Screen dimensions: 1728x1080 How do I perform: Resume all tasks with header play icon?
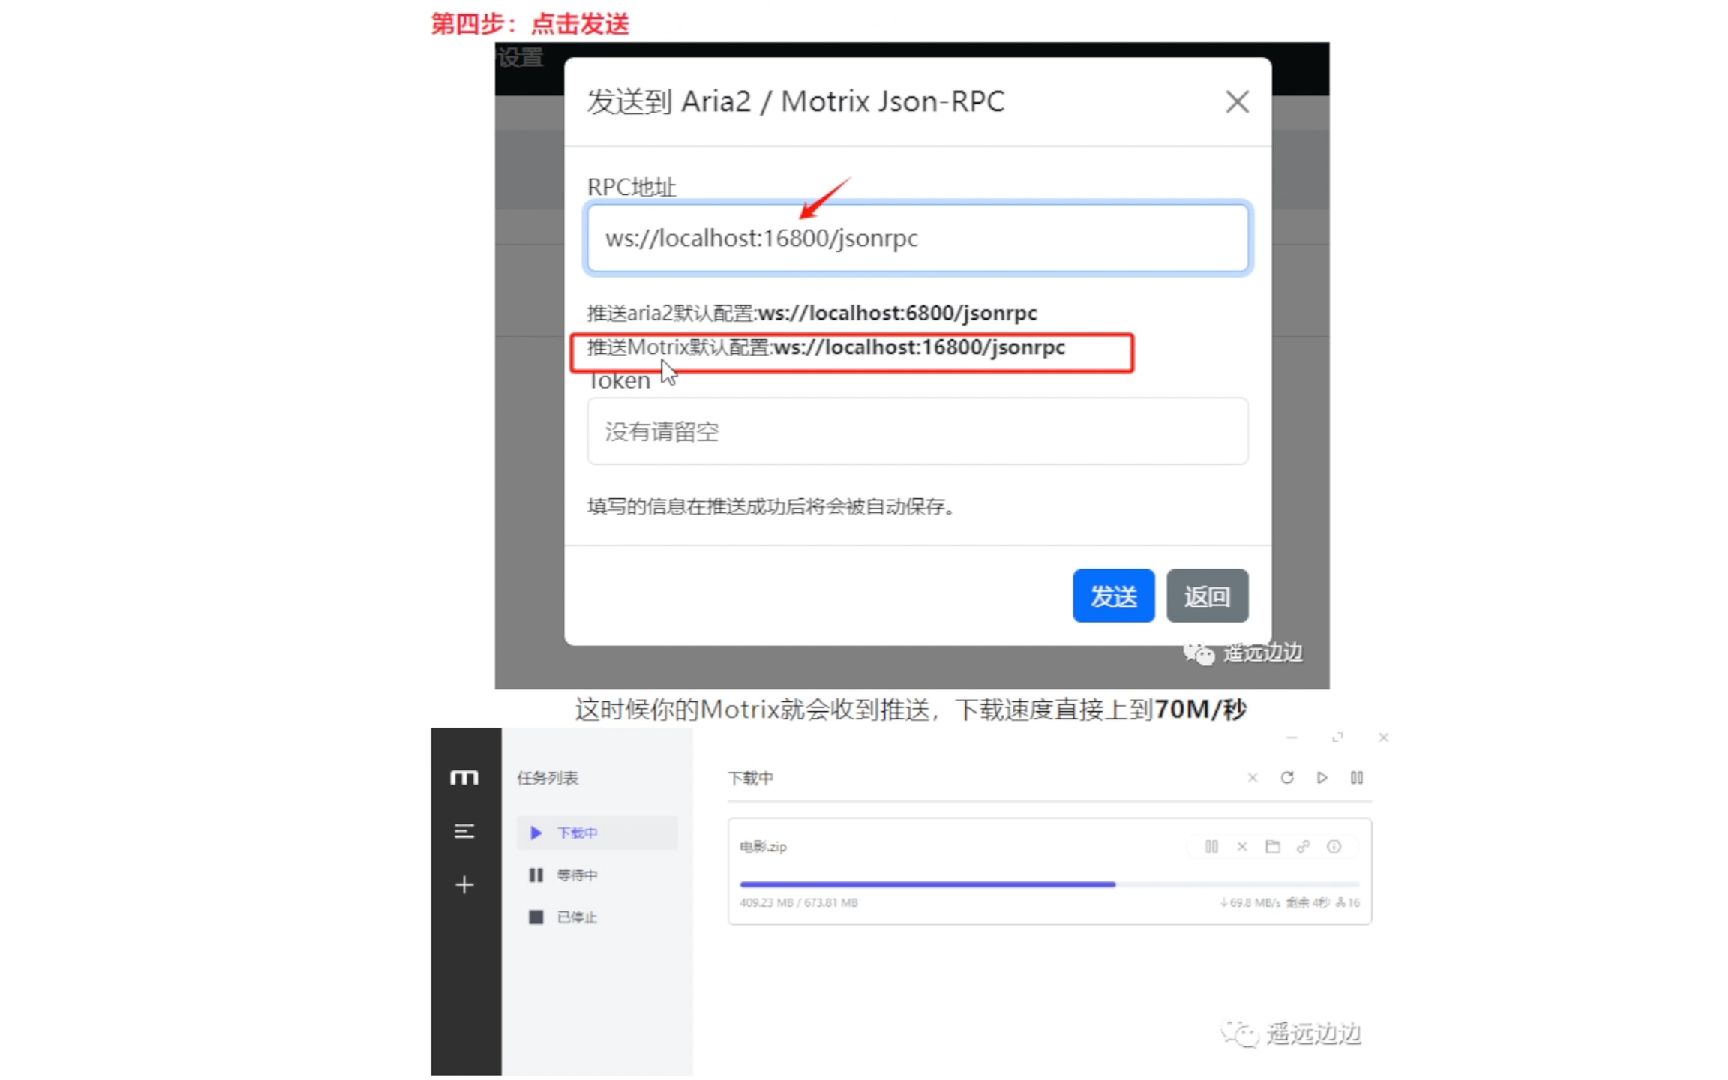click(x=1322, y=777)
